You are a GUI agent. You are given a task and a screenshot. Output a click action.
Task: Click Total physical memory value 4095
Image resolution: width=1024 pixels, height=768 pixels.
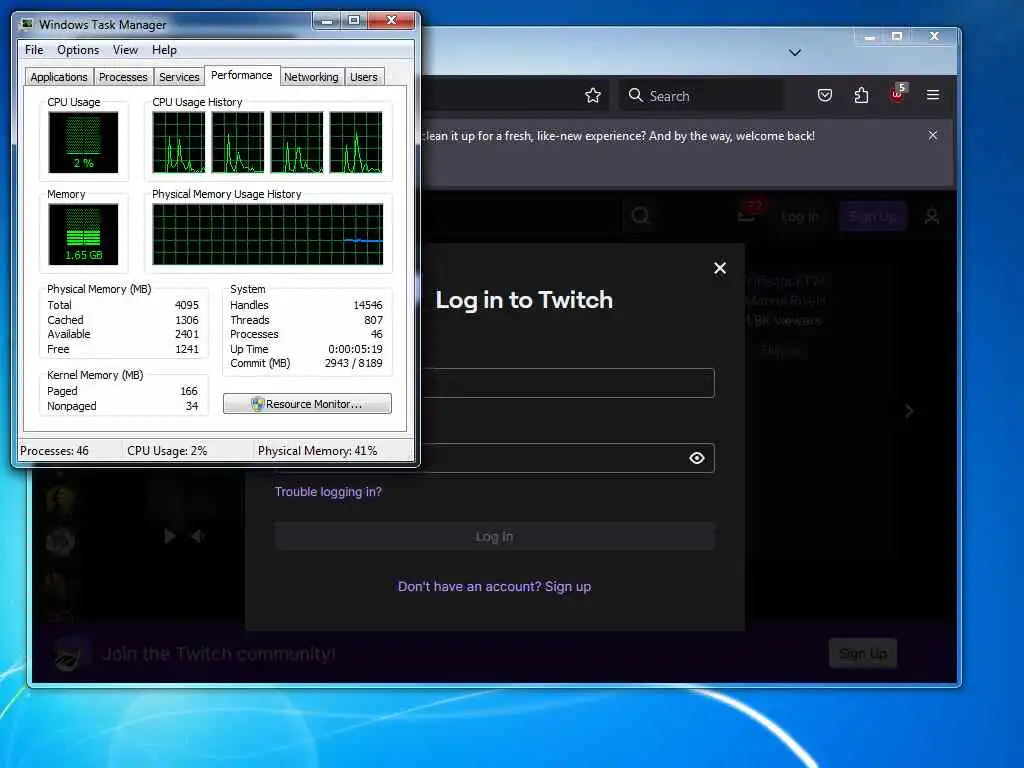click(187, 305)
